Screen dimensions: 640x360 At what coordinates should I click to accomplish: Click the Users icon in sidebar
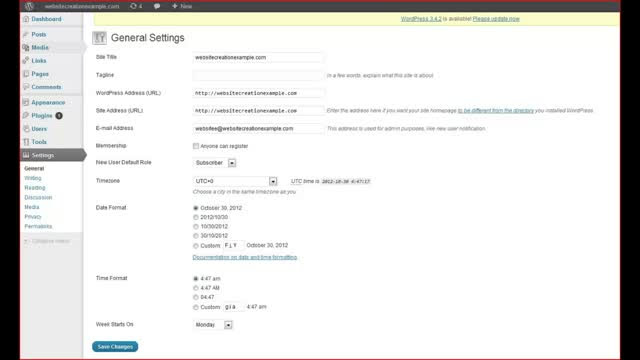click(x=26, y=129)
